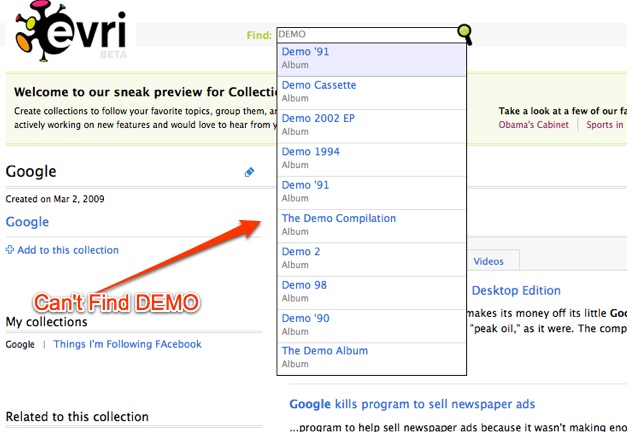
Task: Open the Desktop Edition article link
Action: pos(516,290)
